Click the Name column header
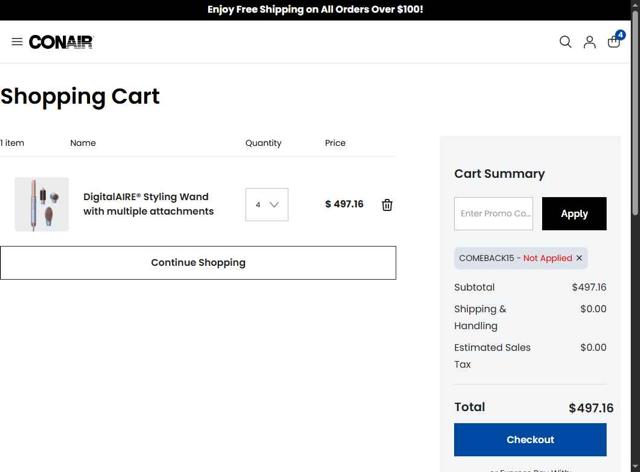The image size is (640, 472). coord(83,143)
